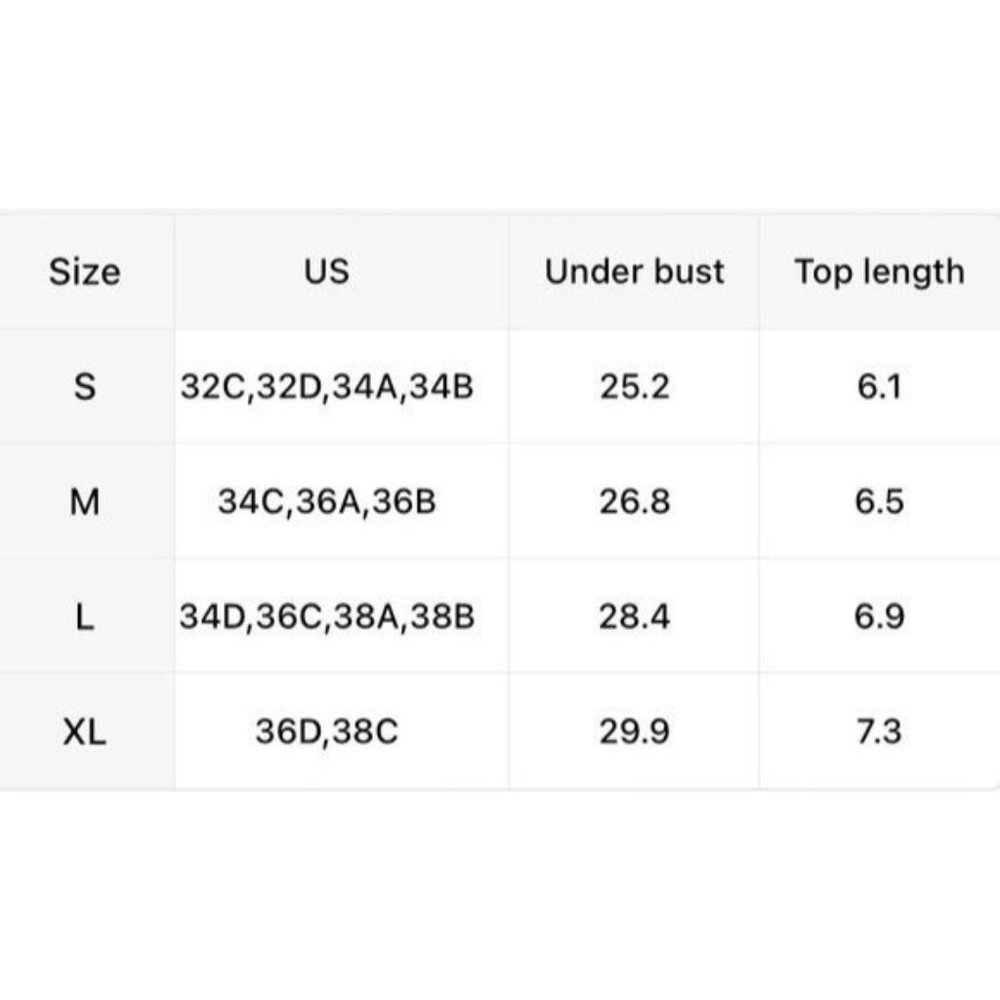Click the S size row label
The height and width of the screenshot is (1000, 1000).
(x=85, y=386)
